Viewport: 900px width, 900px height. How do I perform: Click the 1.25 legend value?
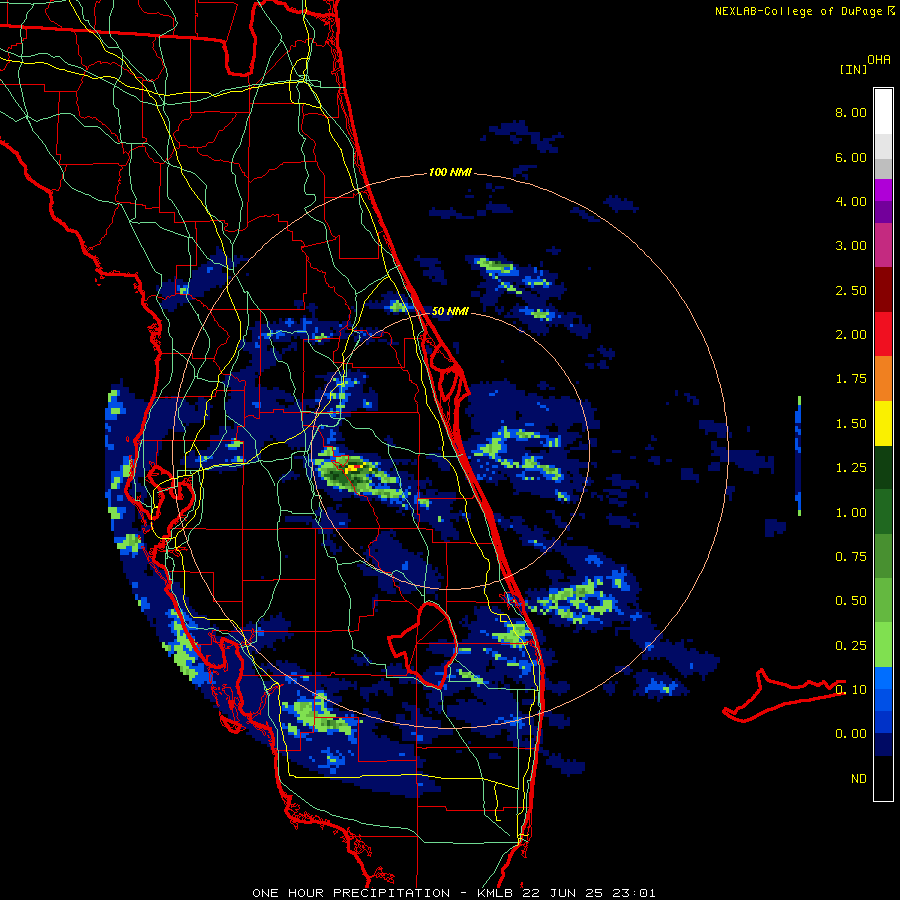pyautogui.click(x=851, y=468)
